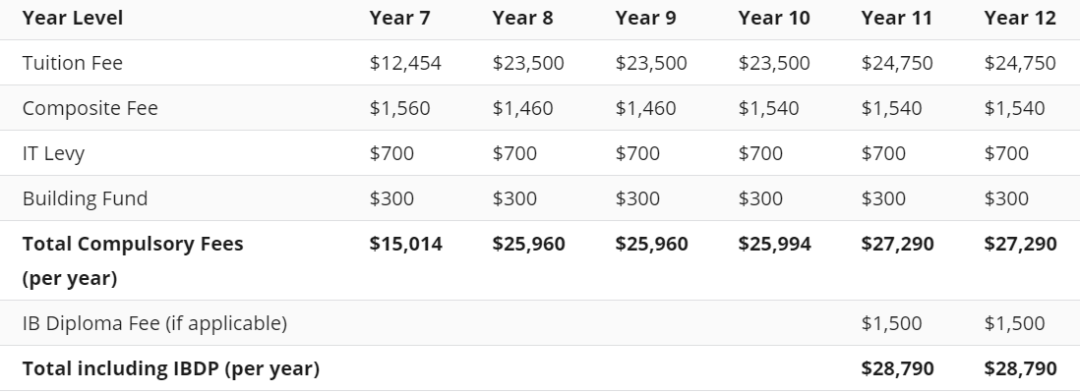Viewport: 1080px width, 392px height.
Task: Click Year 9 Building Fund $300
Action: (x=637, y=198)
